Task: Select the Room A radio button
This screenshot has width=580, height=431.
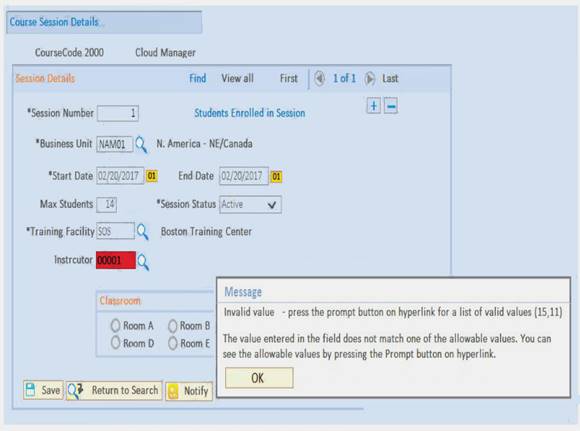Action: 115,326
